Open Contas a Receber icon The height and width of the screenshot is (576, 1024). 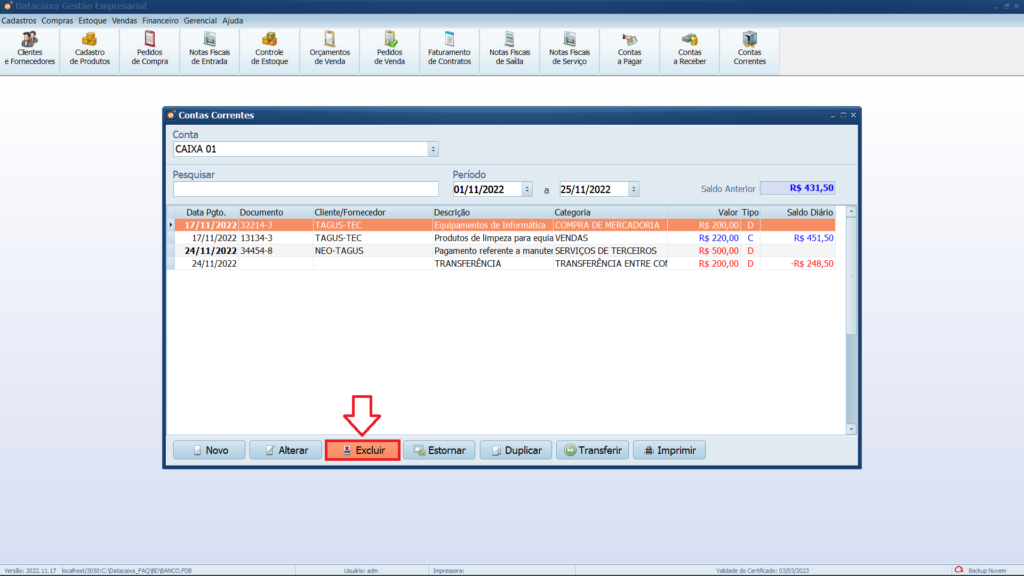(689, 48)
